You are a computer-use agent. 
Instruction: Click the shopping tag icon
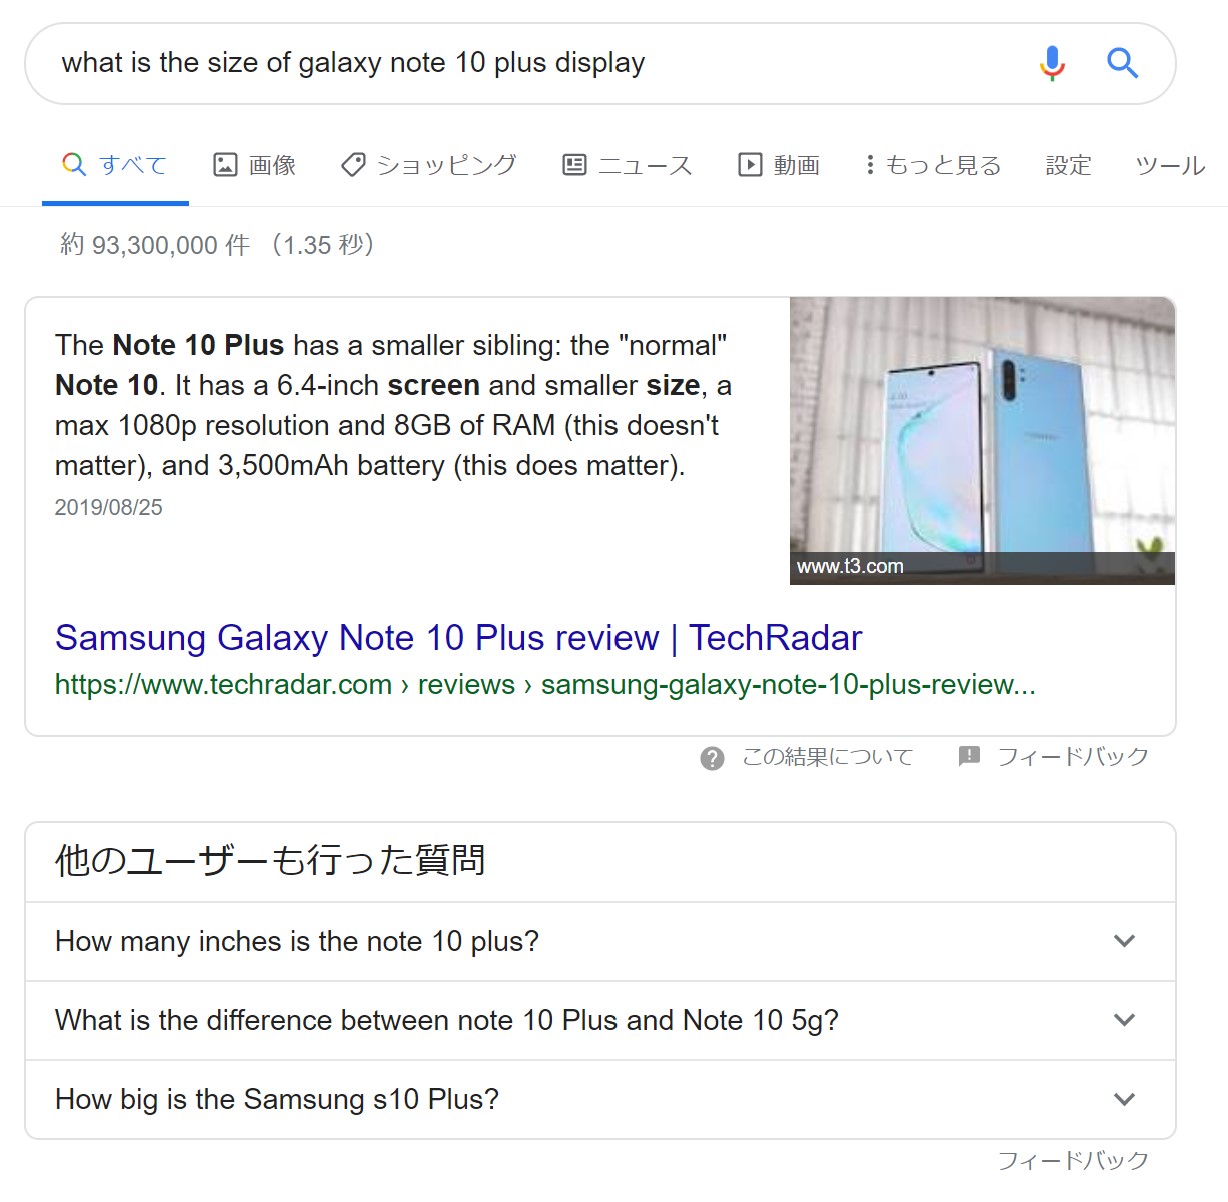pos(353,165)
